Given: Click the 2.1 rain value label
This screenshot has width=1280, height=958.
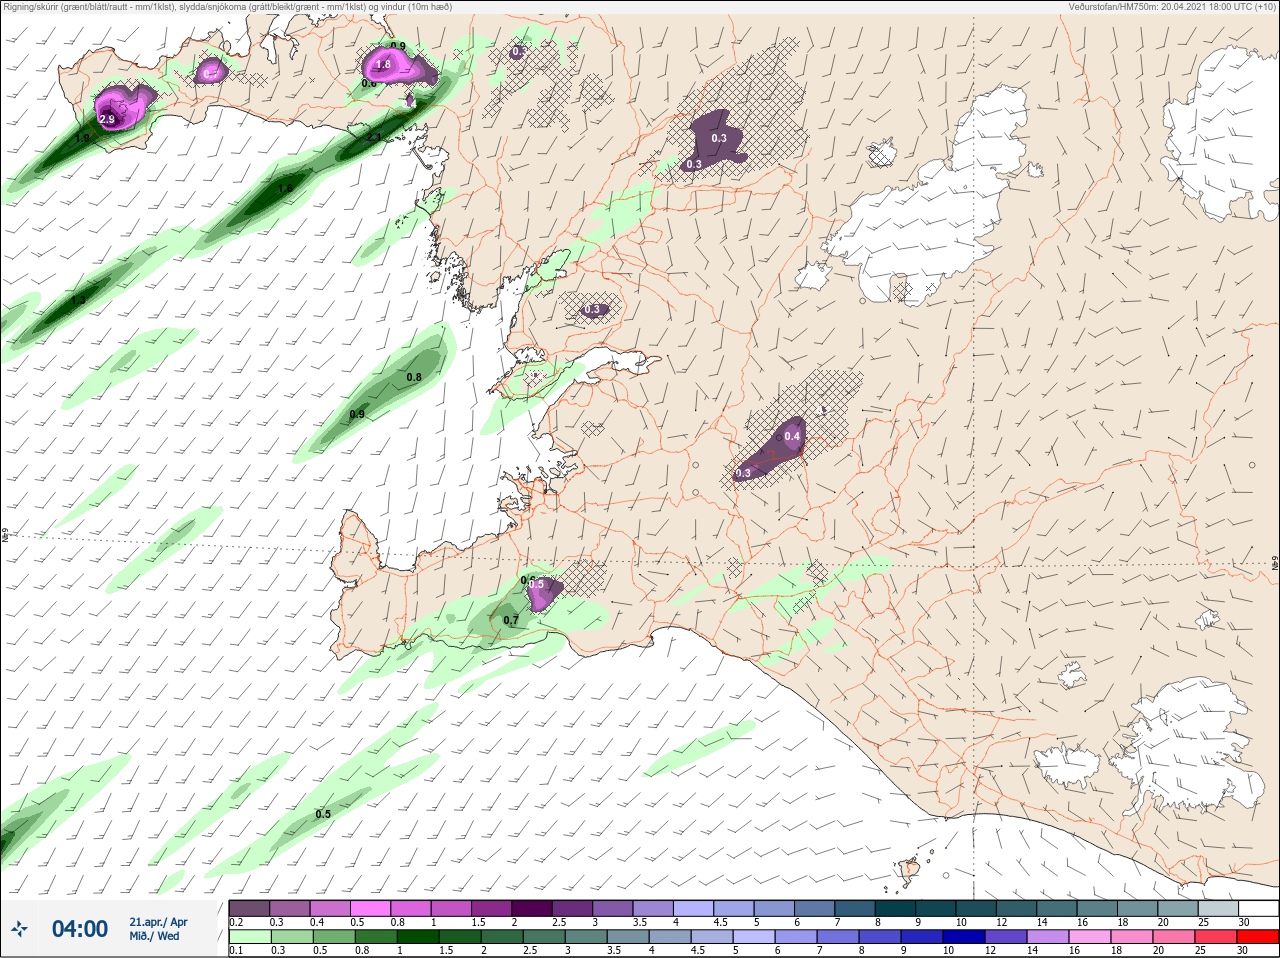Looking at the screenshot, I should [374, 137].
